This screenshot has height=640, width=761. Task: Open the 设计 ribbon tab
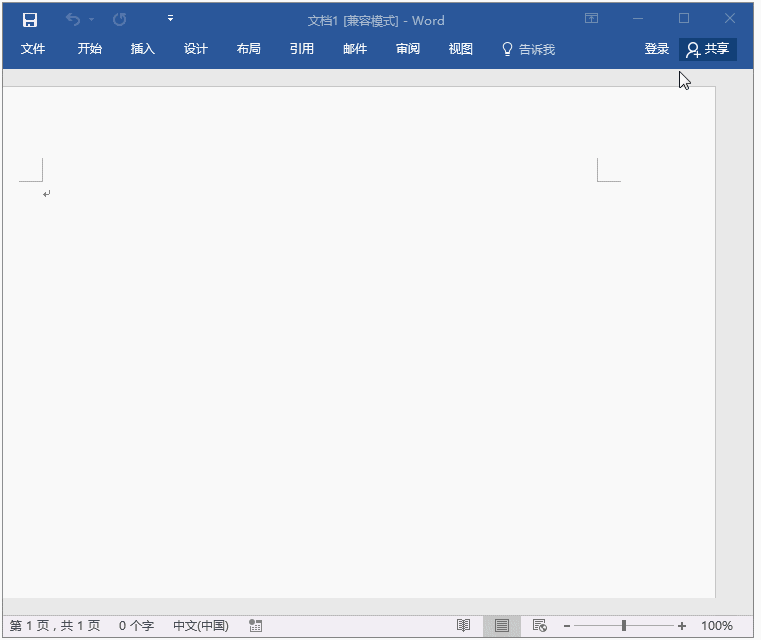(196, 49)
